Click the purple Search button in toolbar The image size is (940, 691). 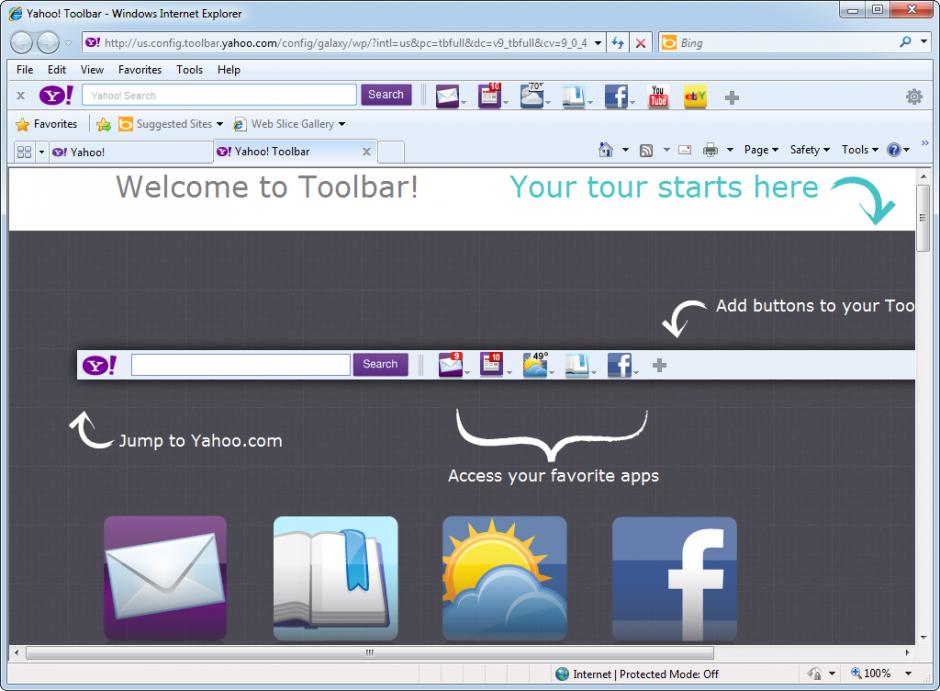tap(386, 95)
